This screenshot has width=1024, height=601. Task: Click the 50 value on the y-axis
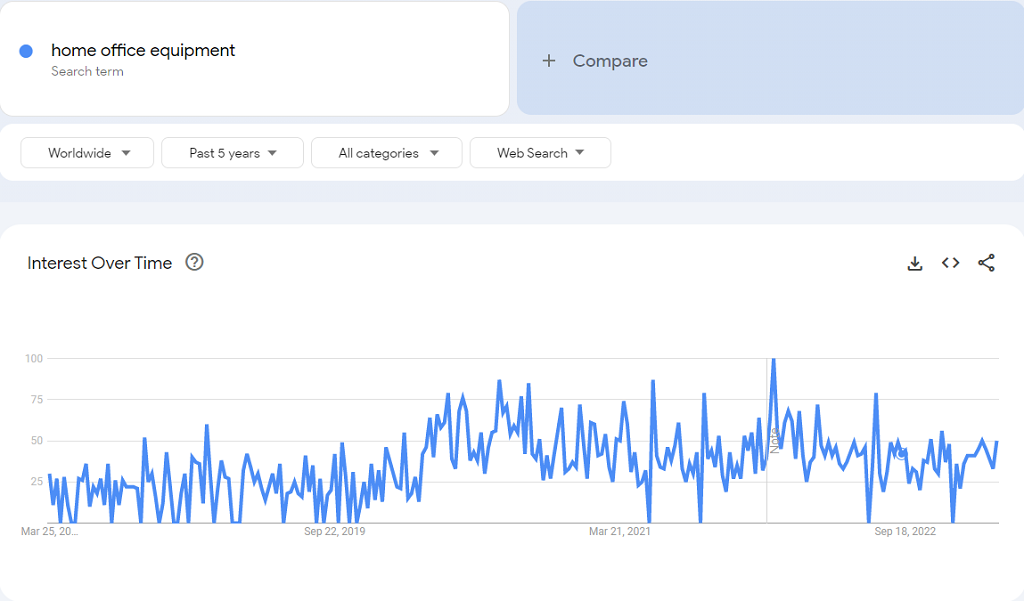click(37, 440)
